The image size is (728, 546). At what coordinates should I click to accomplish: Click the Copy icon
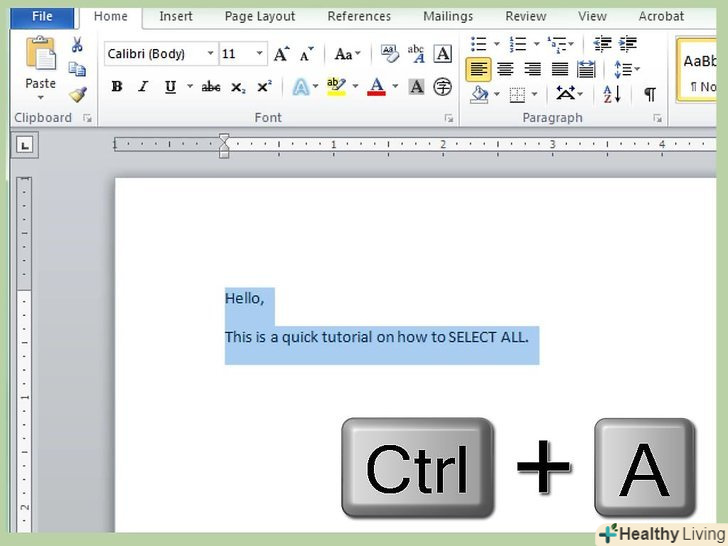[x=77, y=69]
